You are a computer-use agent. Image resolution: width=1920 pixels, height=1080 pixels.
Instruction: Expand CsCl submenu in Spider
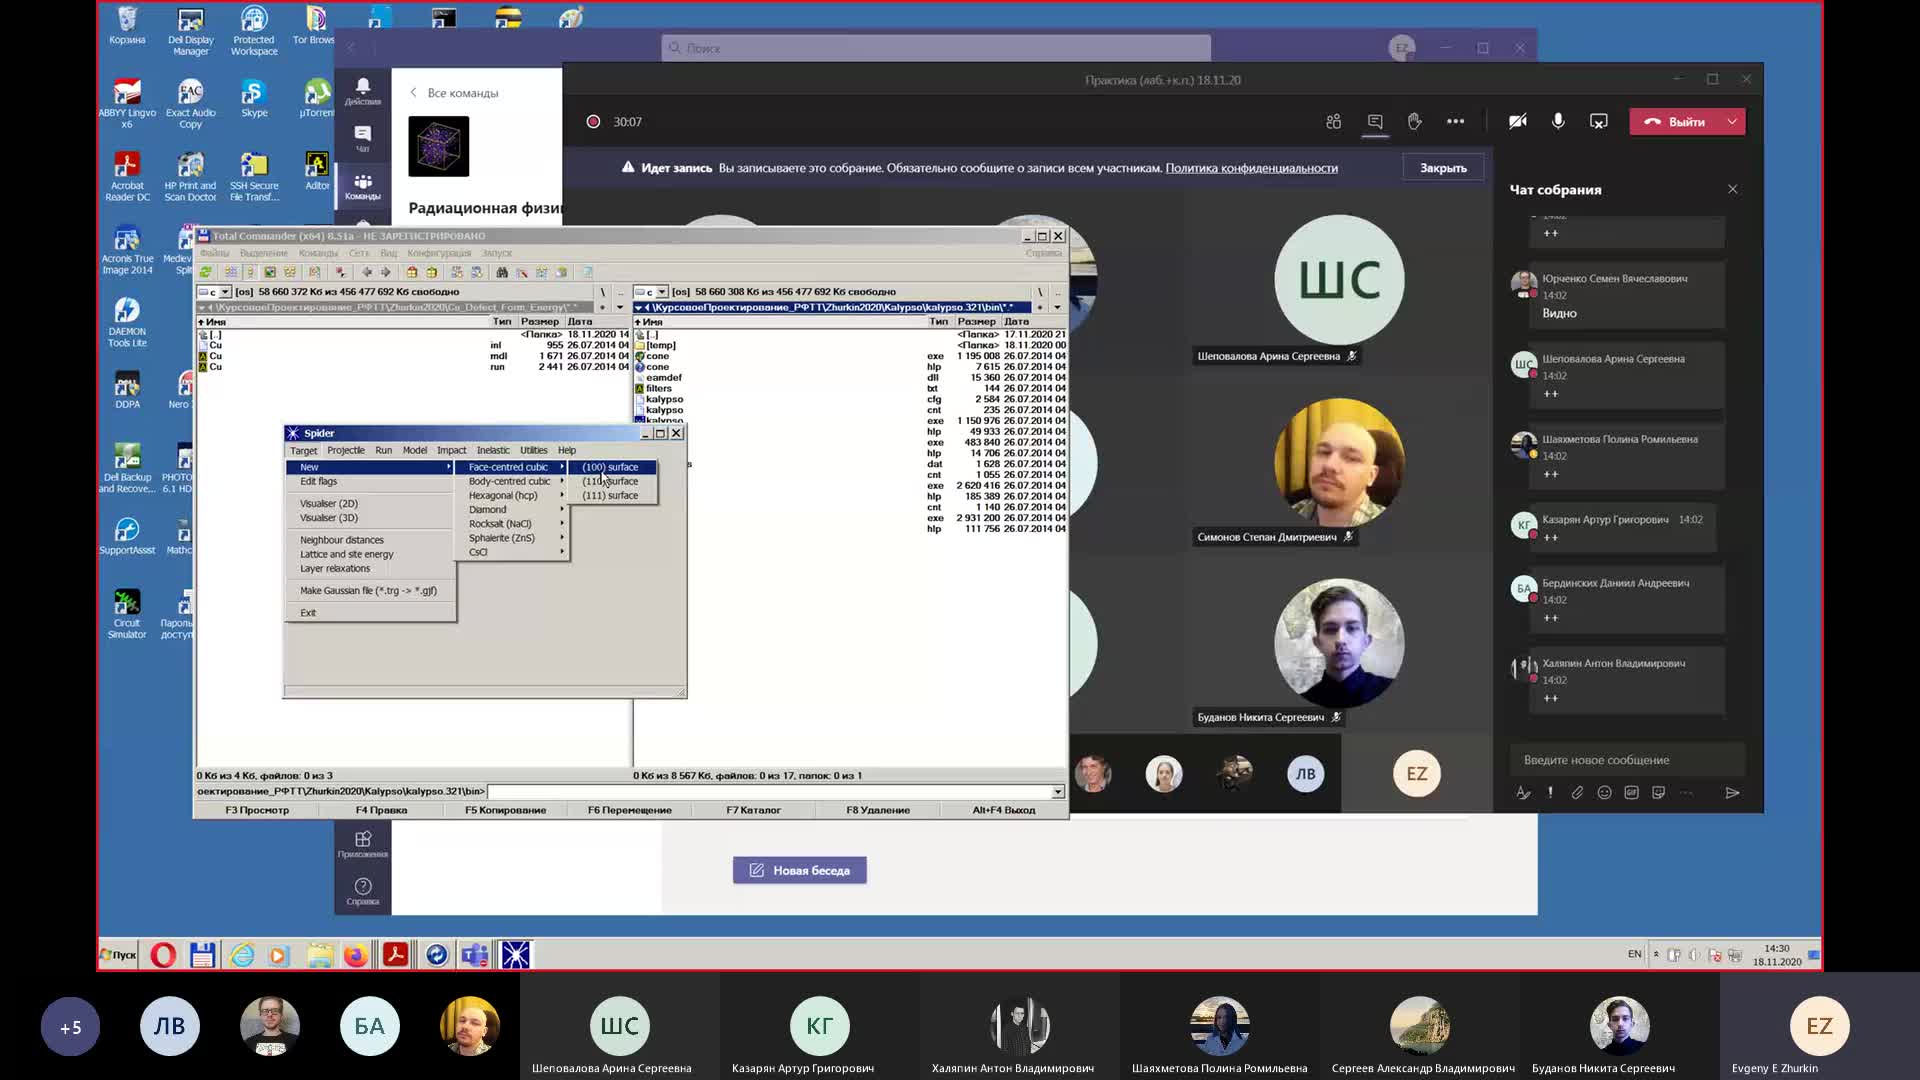513,552
